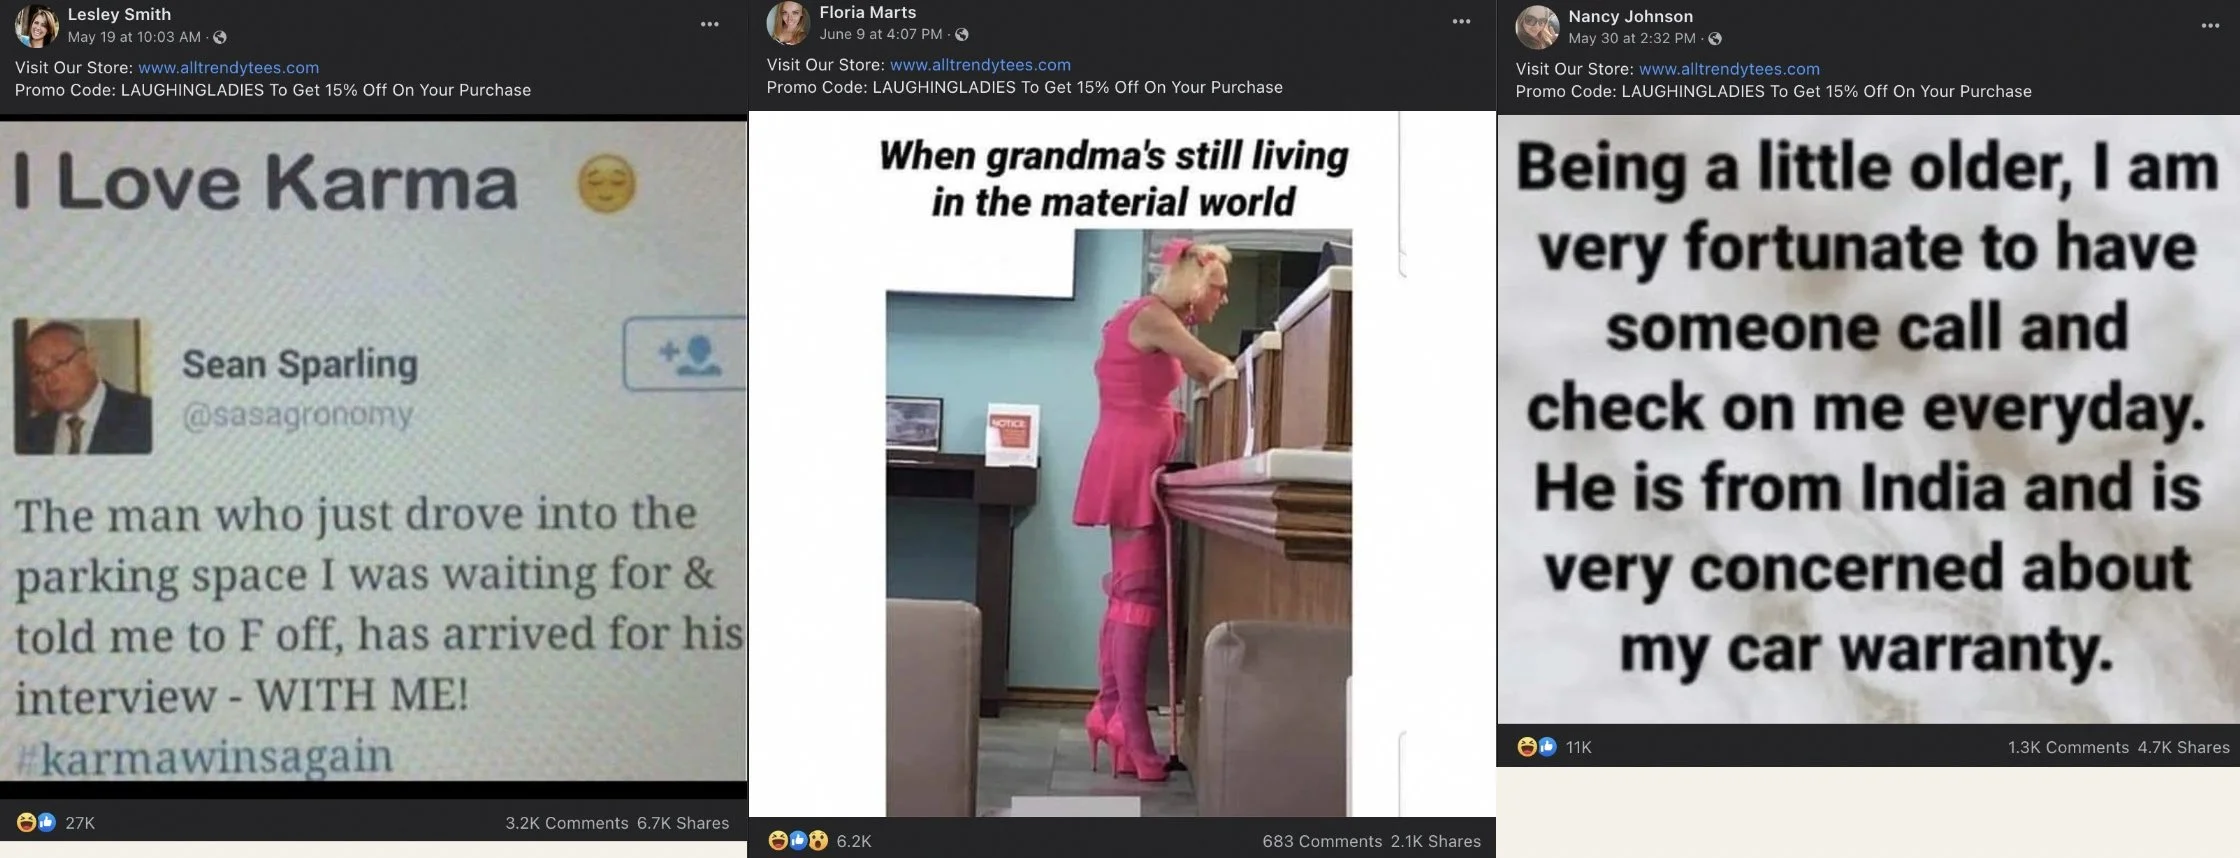Open the grandma in pink outfit image

click(x=1121, y=464)
